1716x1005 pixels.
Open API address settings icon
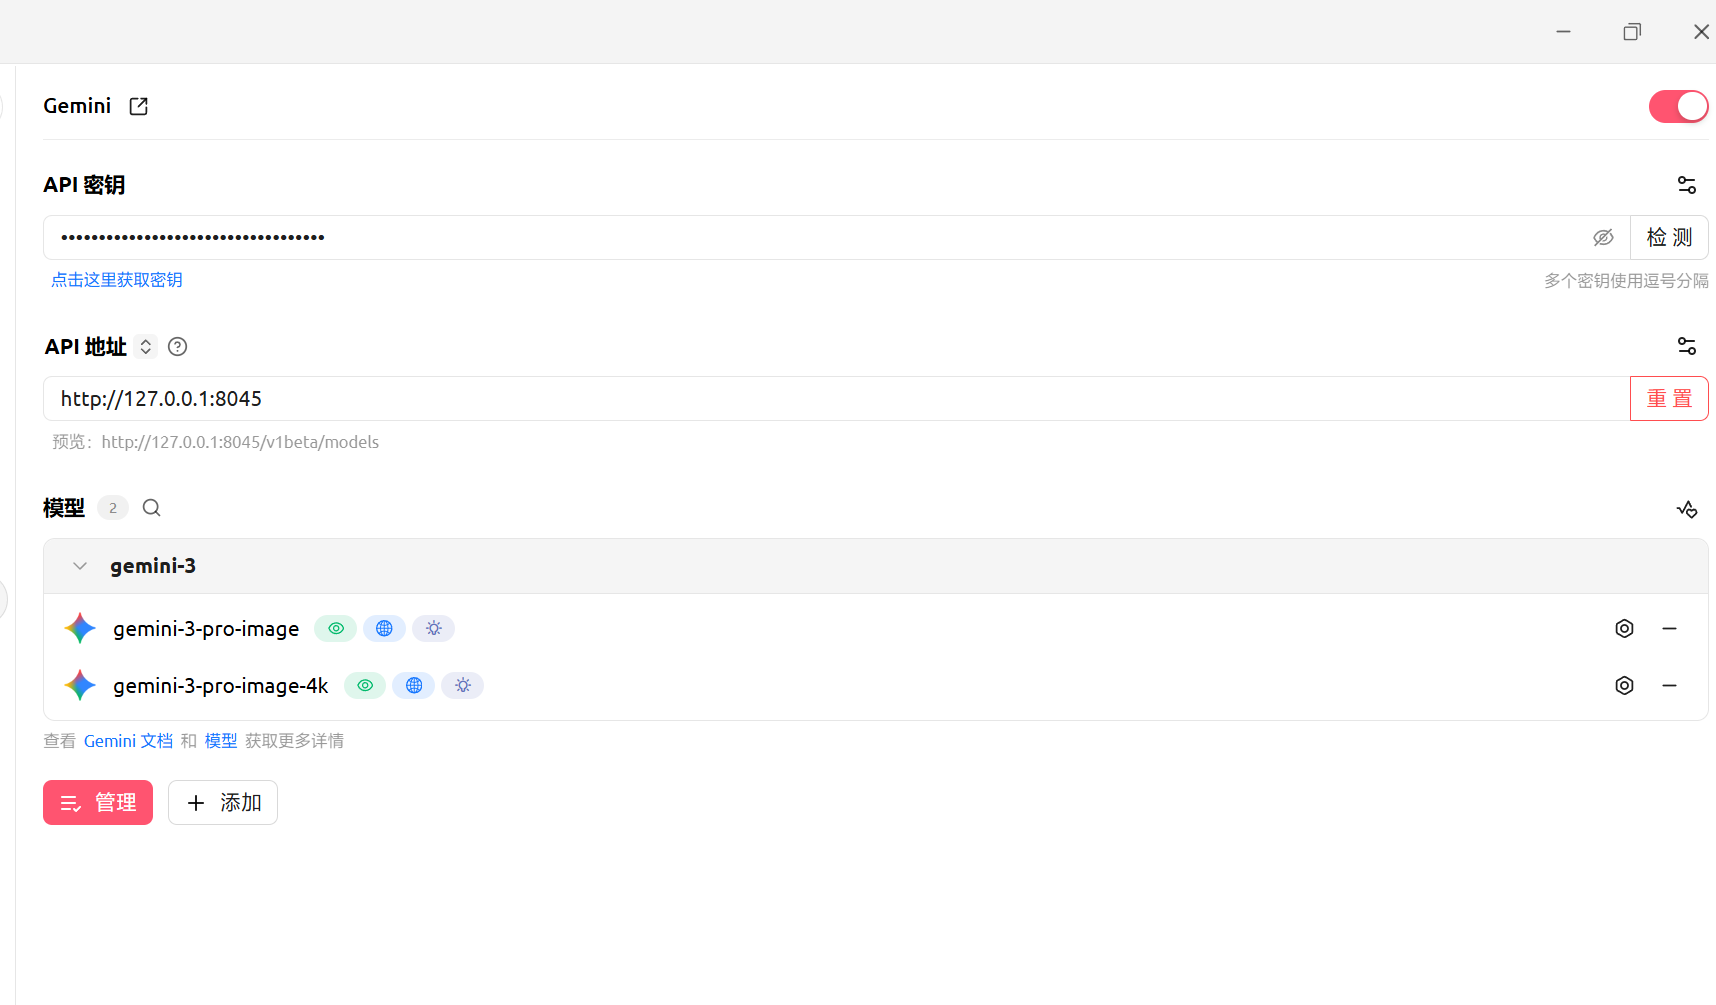(x=1686, y=346)
